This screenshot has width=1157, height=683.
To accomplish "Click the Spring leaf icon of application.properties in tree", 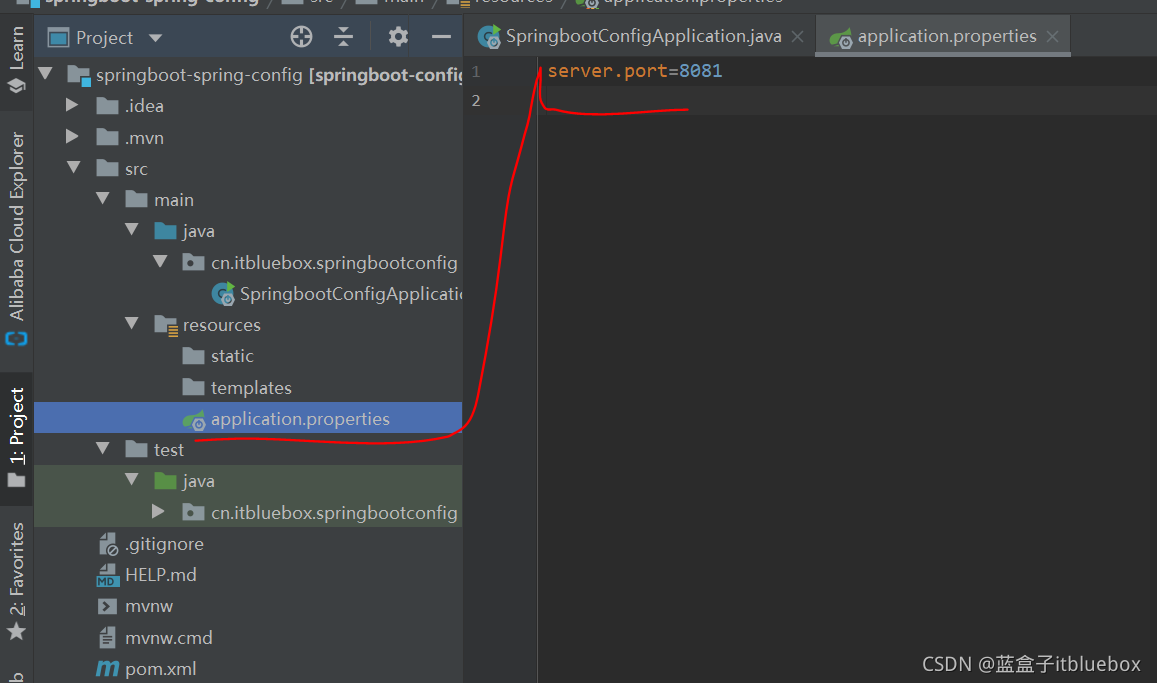I will (194, 420).
